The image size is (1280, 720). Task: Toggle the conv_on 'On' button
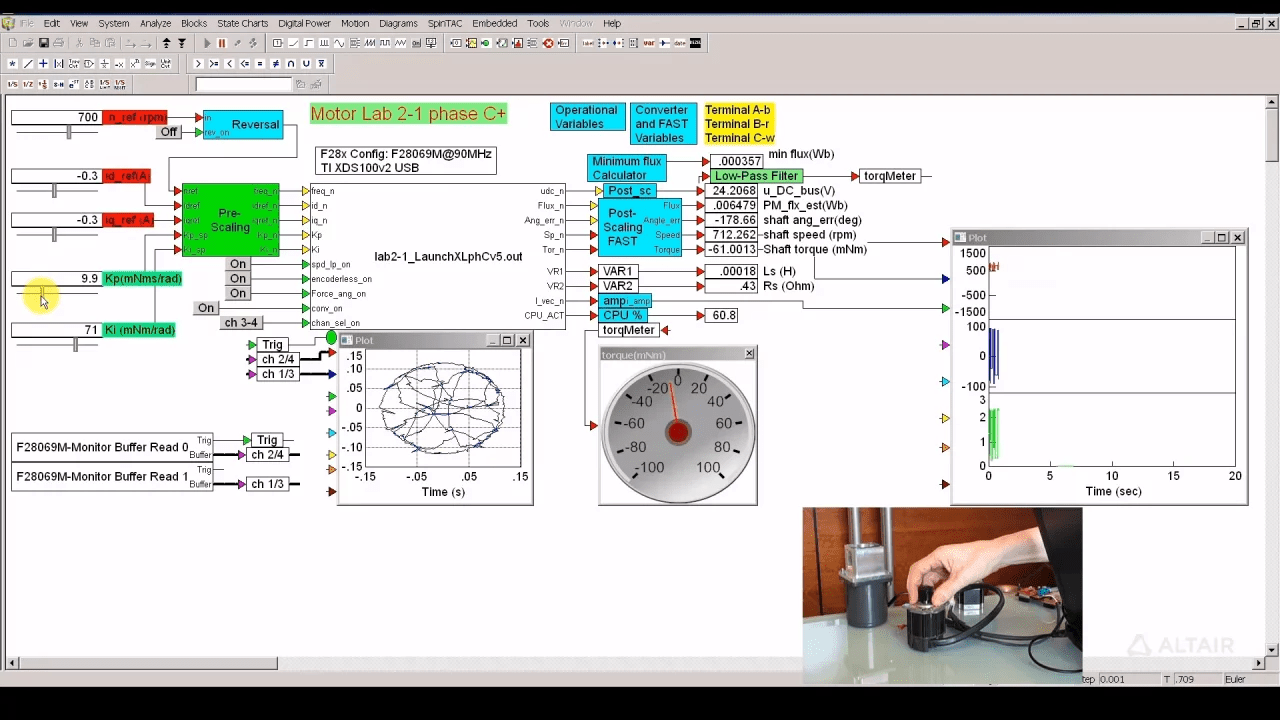pos(206,308)
